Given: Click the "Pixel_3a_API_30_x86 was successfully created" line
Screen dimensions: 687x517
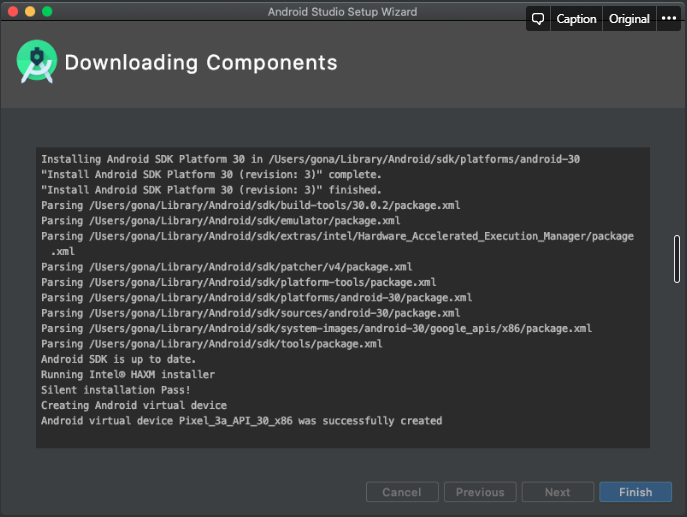Looking at the screenshot, I should [x=242, y=421].
